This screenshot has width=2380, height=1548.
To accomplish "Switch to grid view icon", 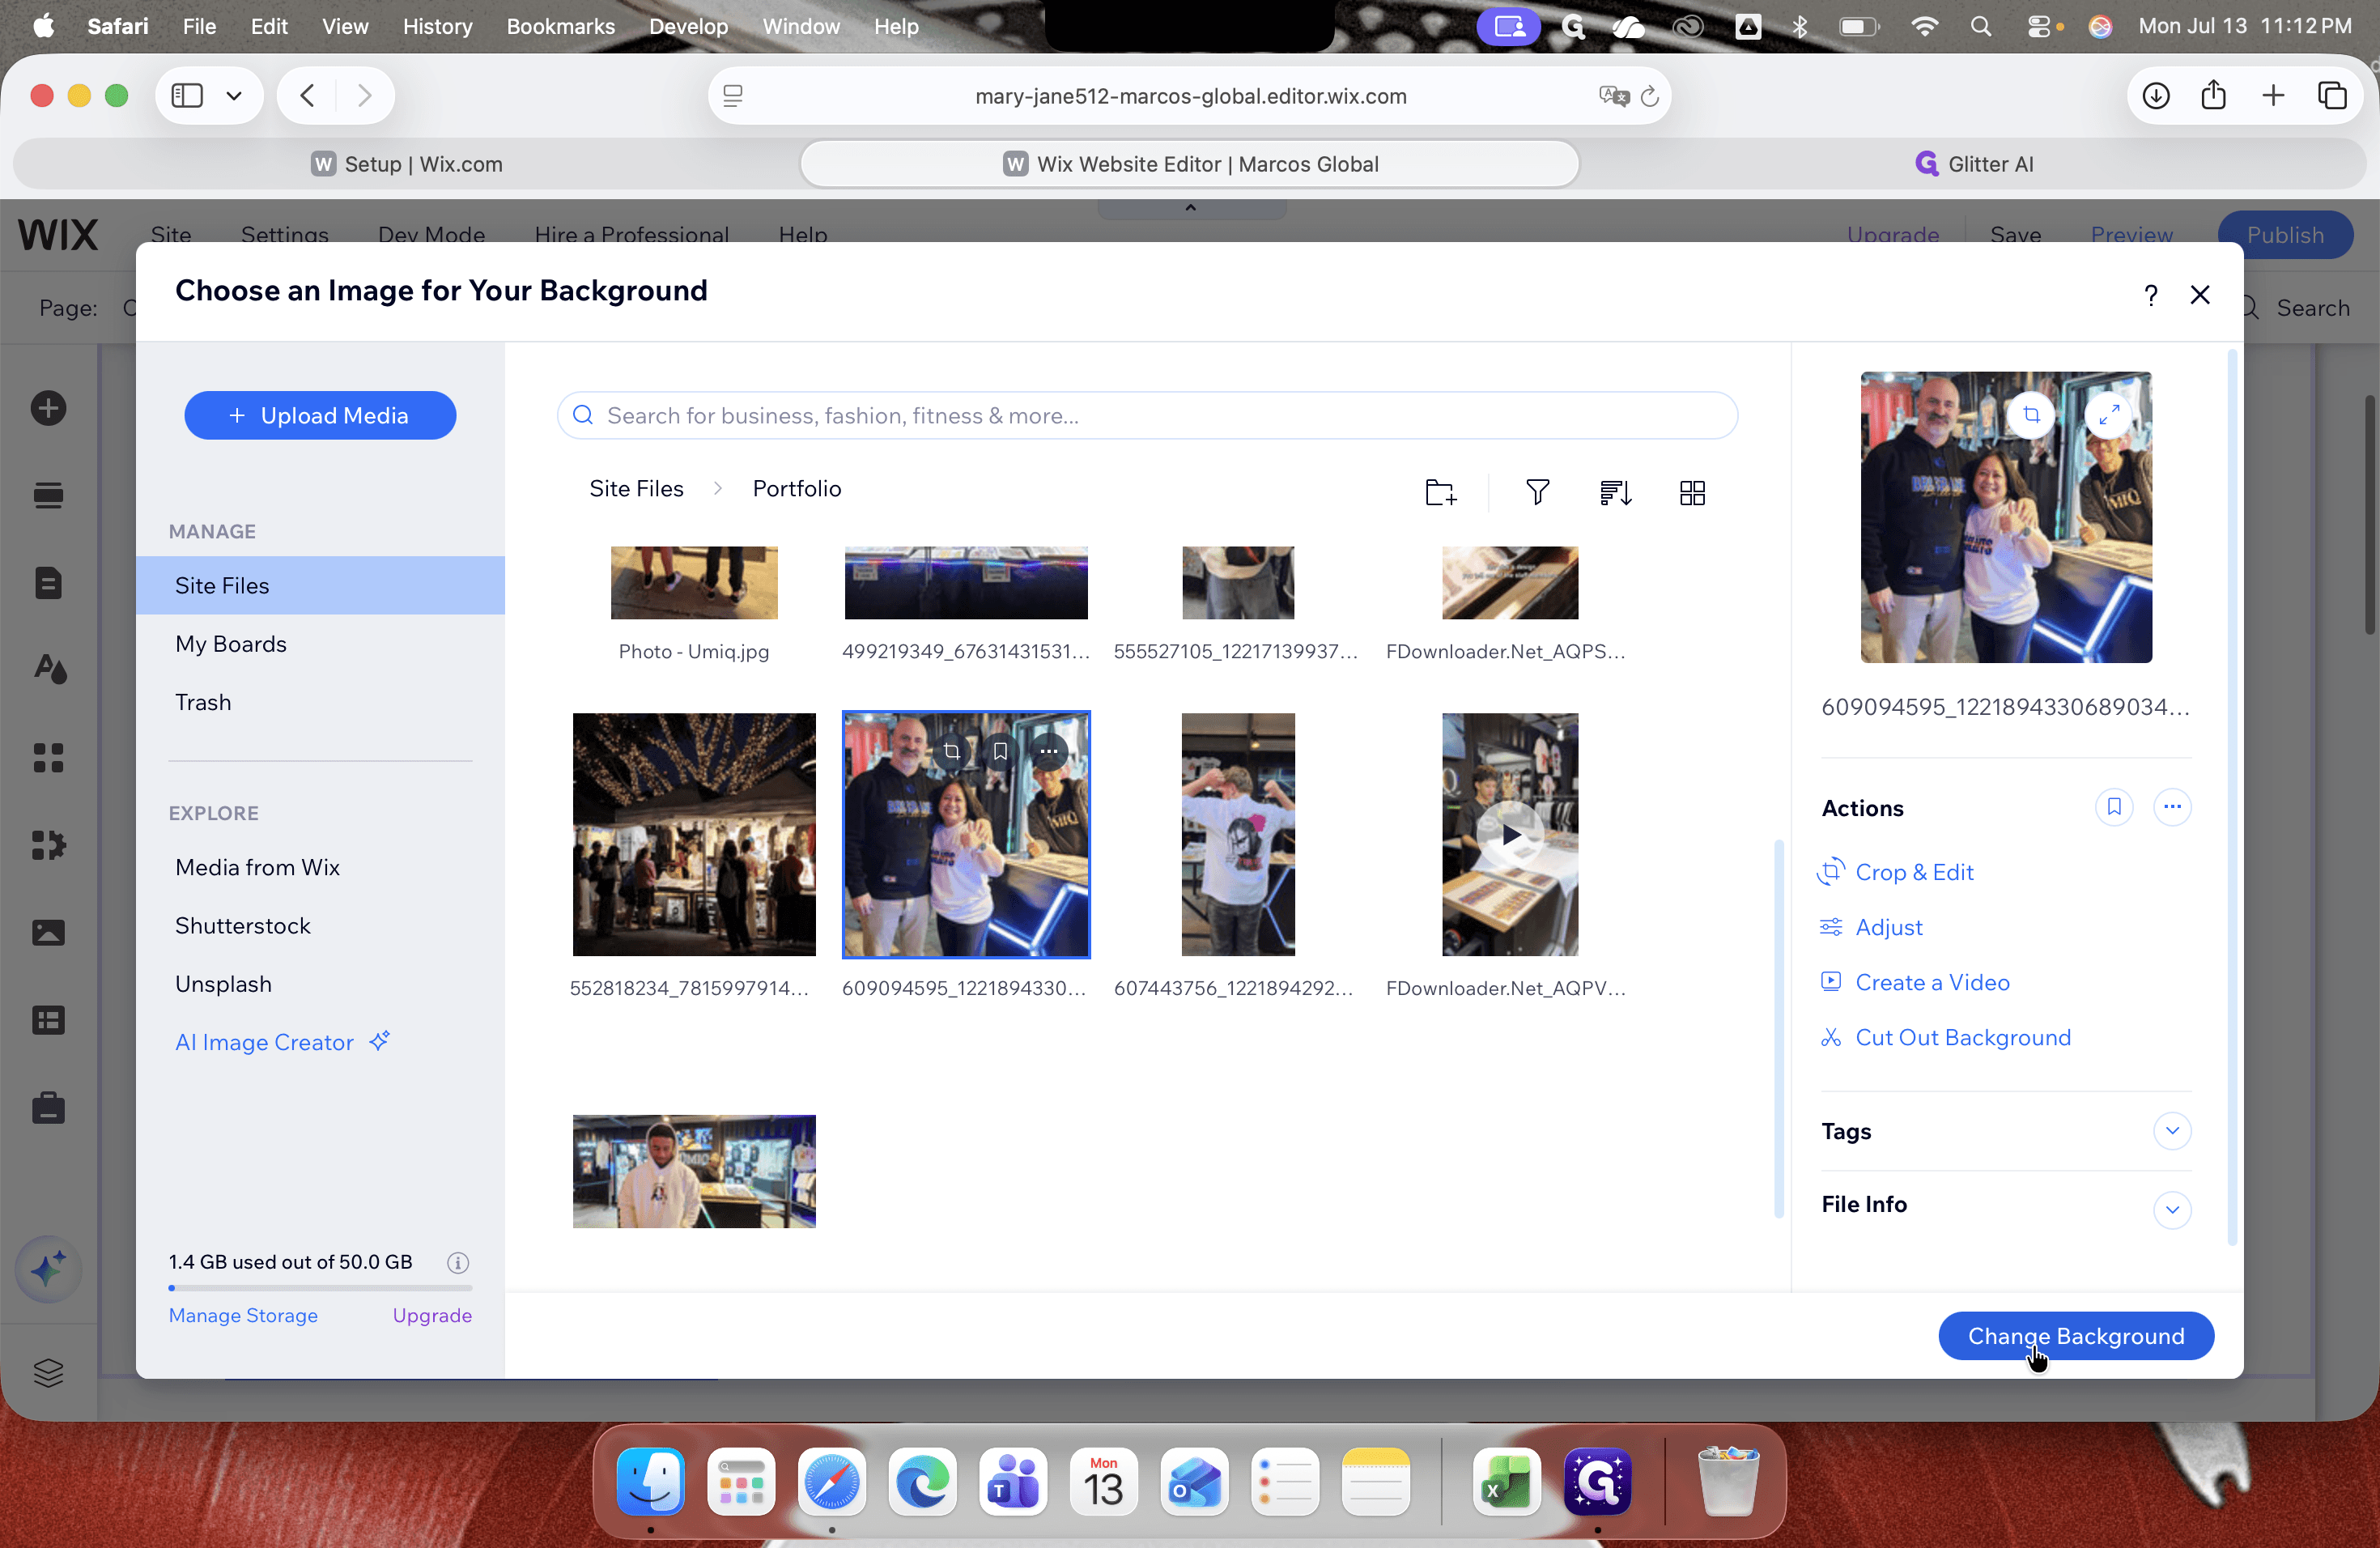I will pyautogui.click(x=1692, y=492).
